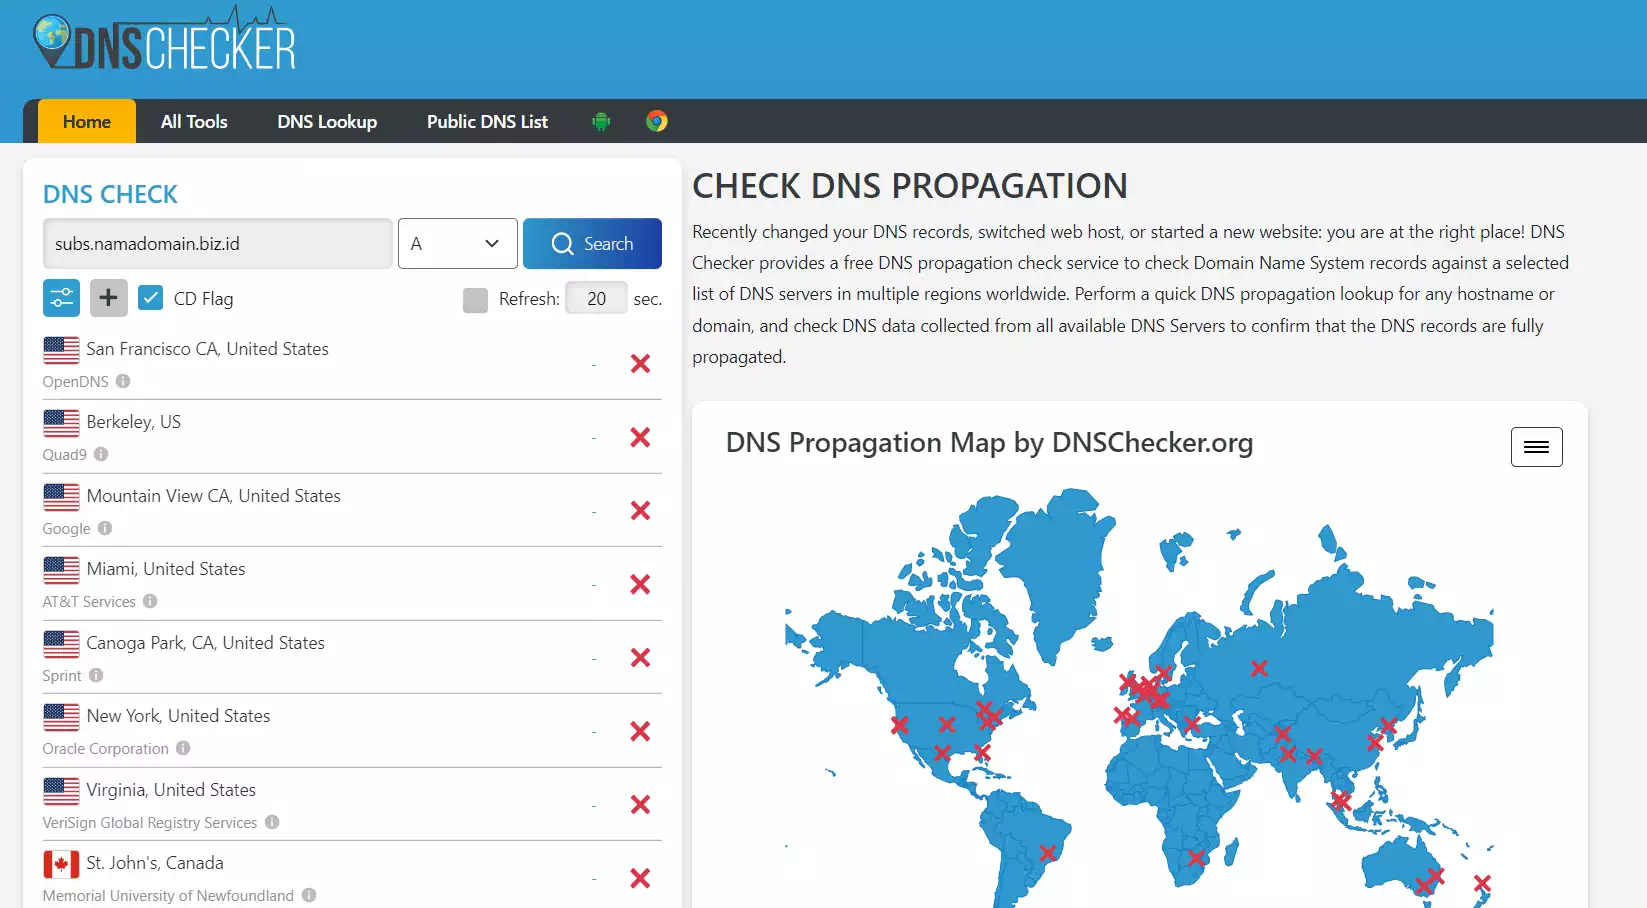Viewport: 1647px width, 908px height.
Task: Open the Android app icon link
Action: pos(601,121)
